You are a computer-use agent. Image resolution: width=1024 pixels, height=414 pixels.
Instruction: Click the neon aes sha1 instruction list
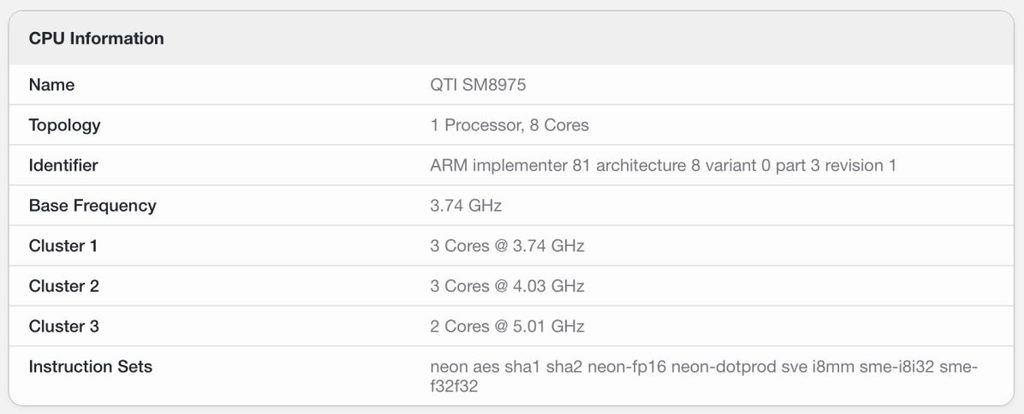[703, 377]
